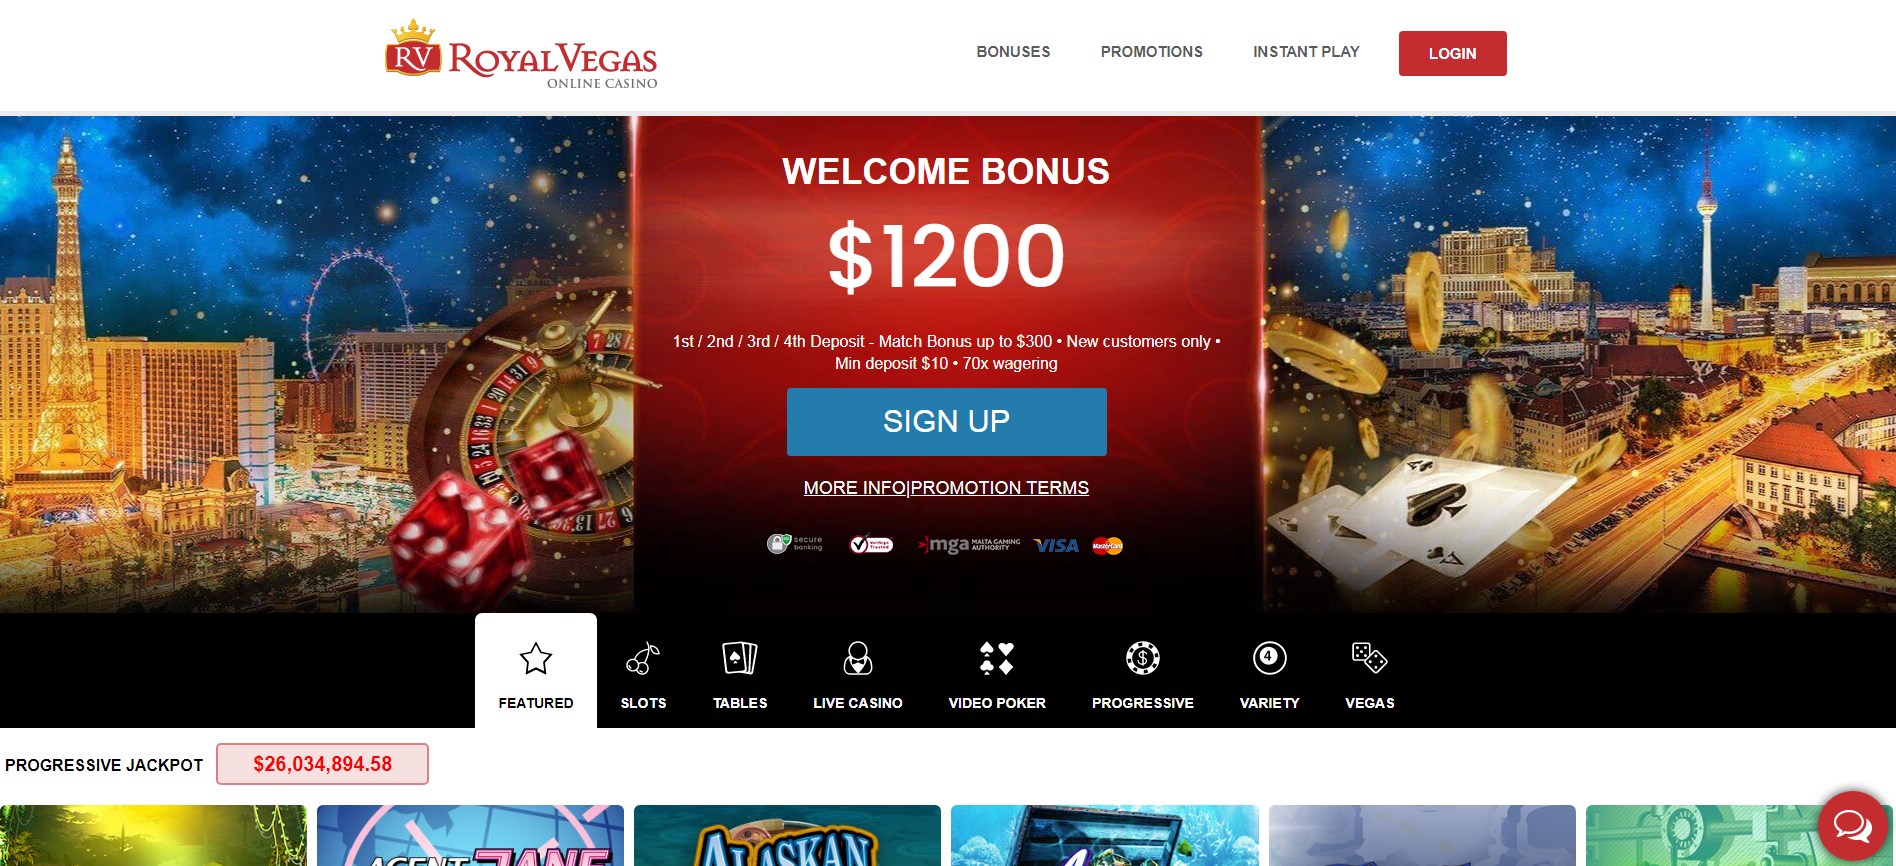Image resolution: width=1896 pixels, height=866 pixels.
Task: Click the Royal Vegas logo
Action: click(521, 55)
